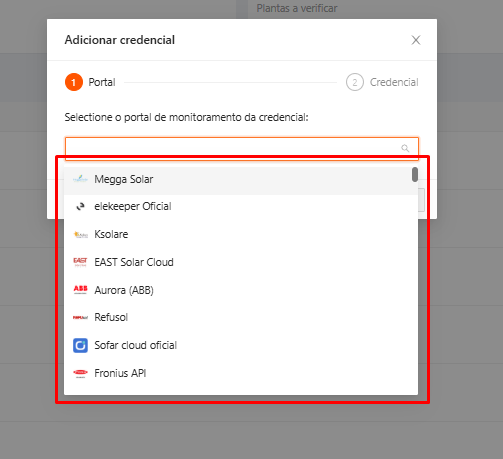503x459 pixels.
Task: Click the Fronius logo icon
Action: click(x=80, y=373)
